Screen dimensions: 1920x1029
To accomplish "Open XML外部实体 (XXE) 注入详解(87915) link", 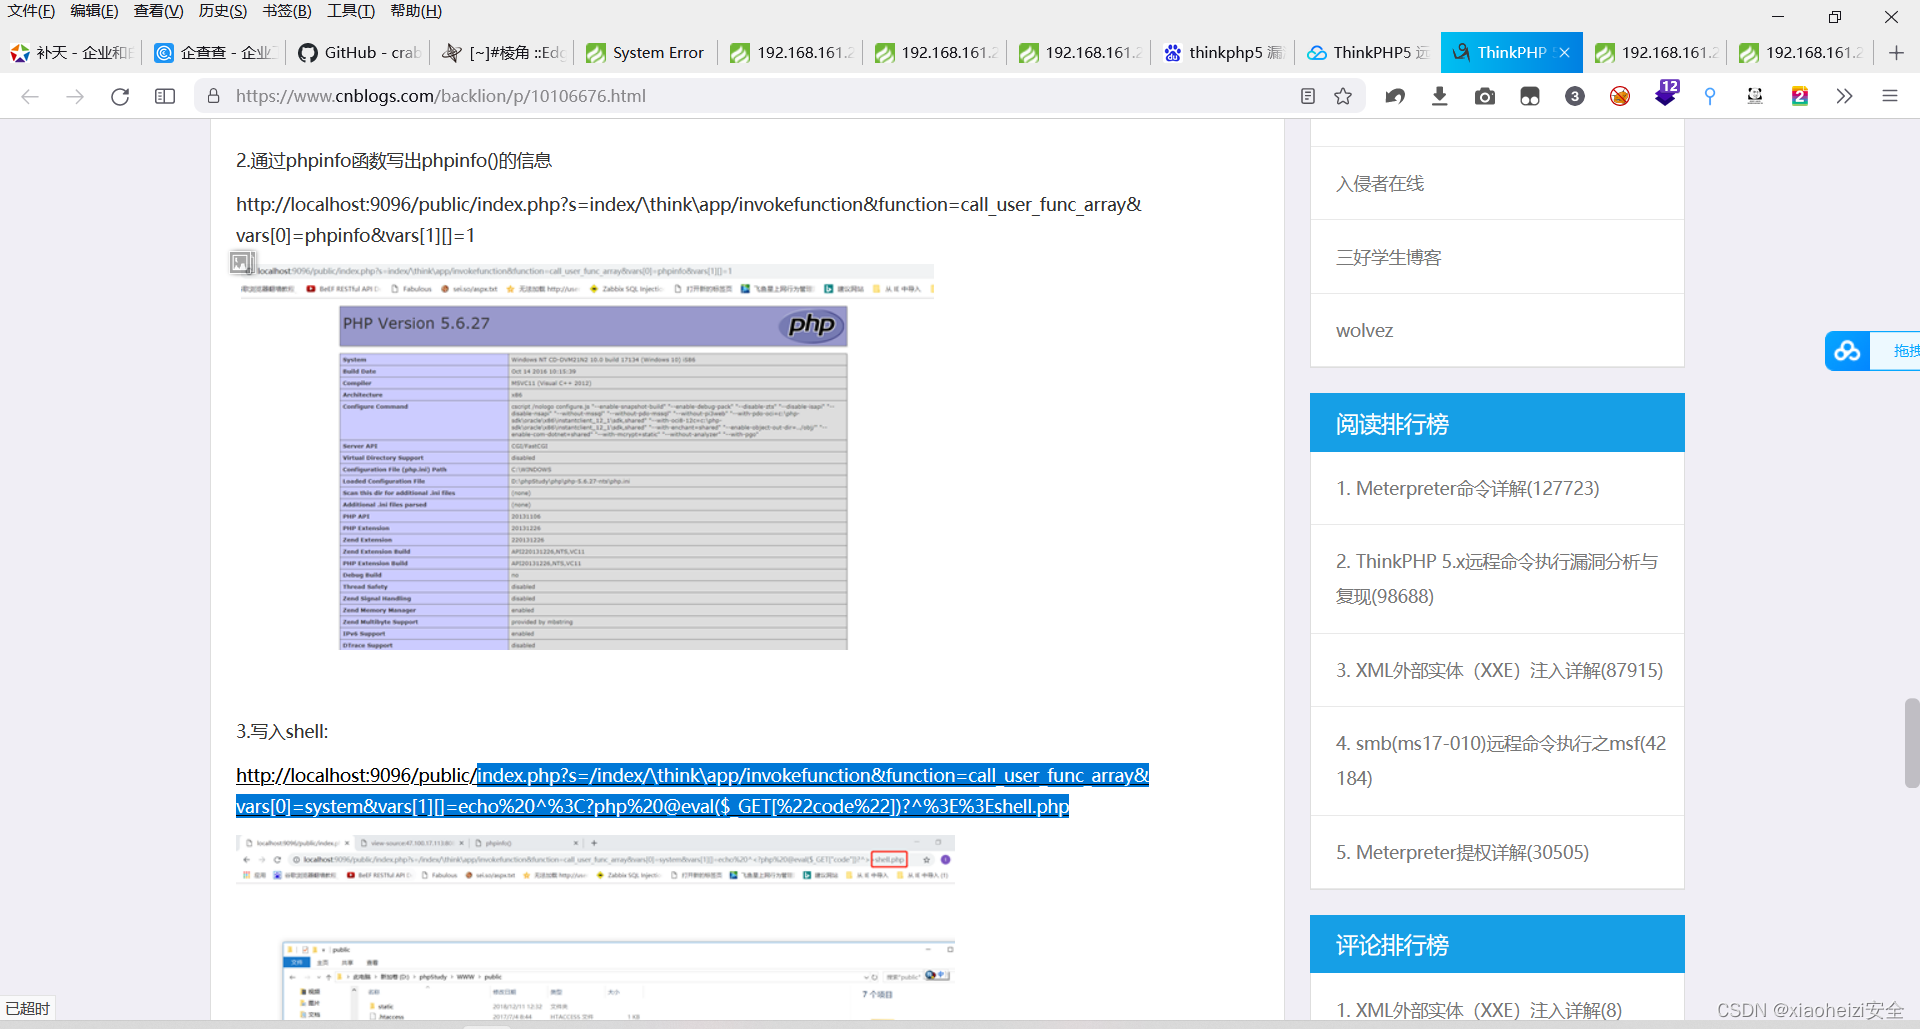I will click(x=1500, y=671).
